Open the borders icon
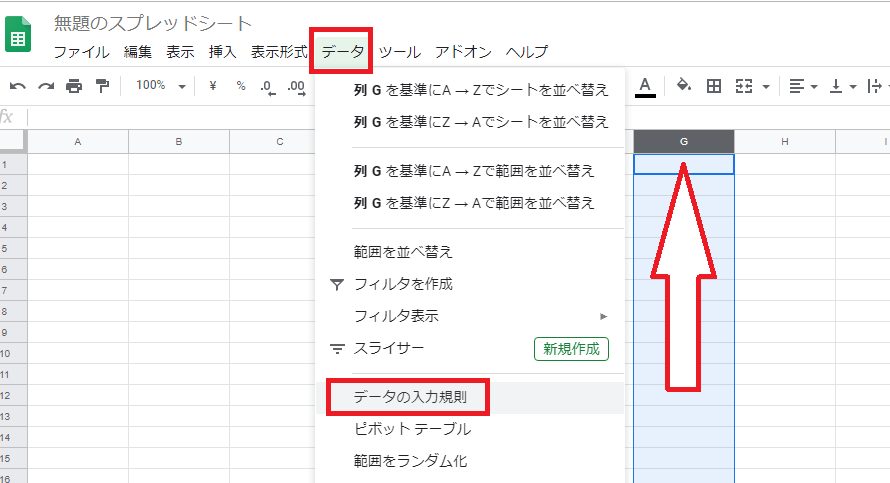 point(713,86)
